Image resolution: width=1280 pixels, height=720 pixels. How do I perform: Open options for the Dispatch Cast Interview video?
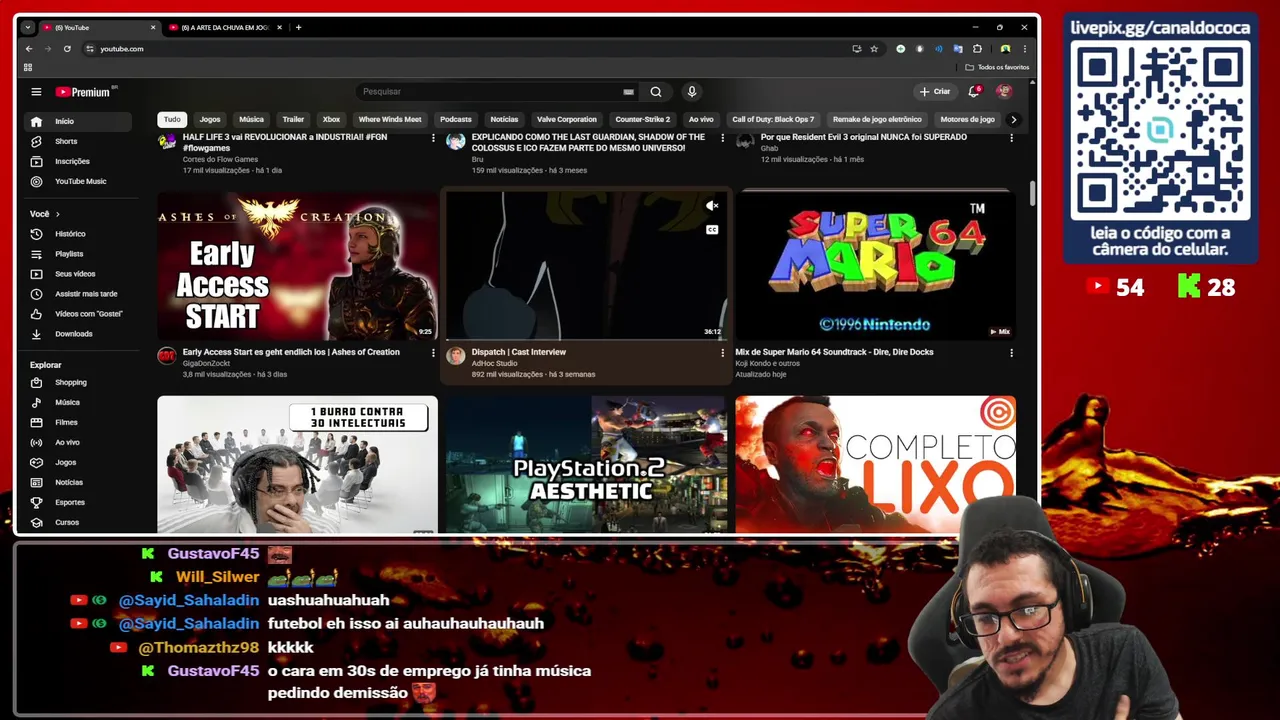click(722, 353)
